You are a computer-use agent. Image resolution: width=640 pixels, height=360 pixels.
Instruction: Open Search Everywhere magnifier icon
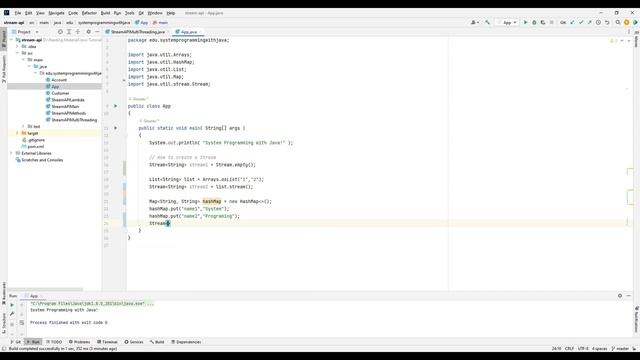coord(618,22)
